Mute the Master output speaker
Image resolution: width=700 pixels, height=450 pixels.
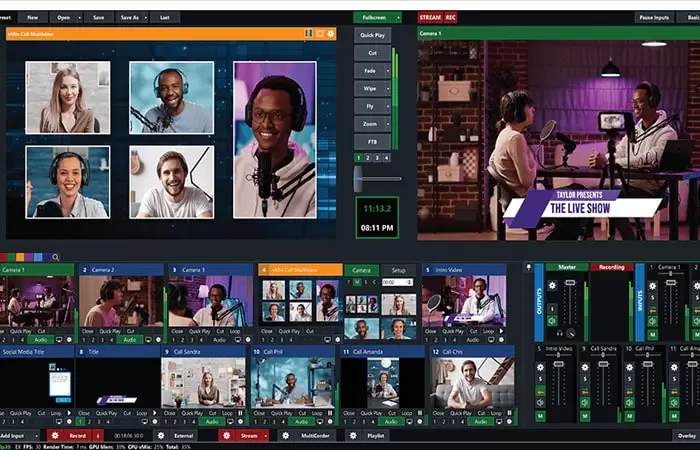552,320
